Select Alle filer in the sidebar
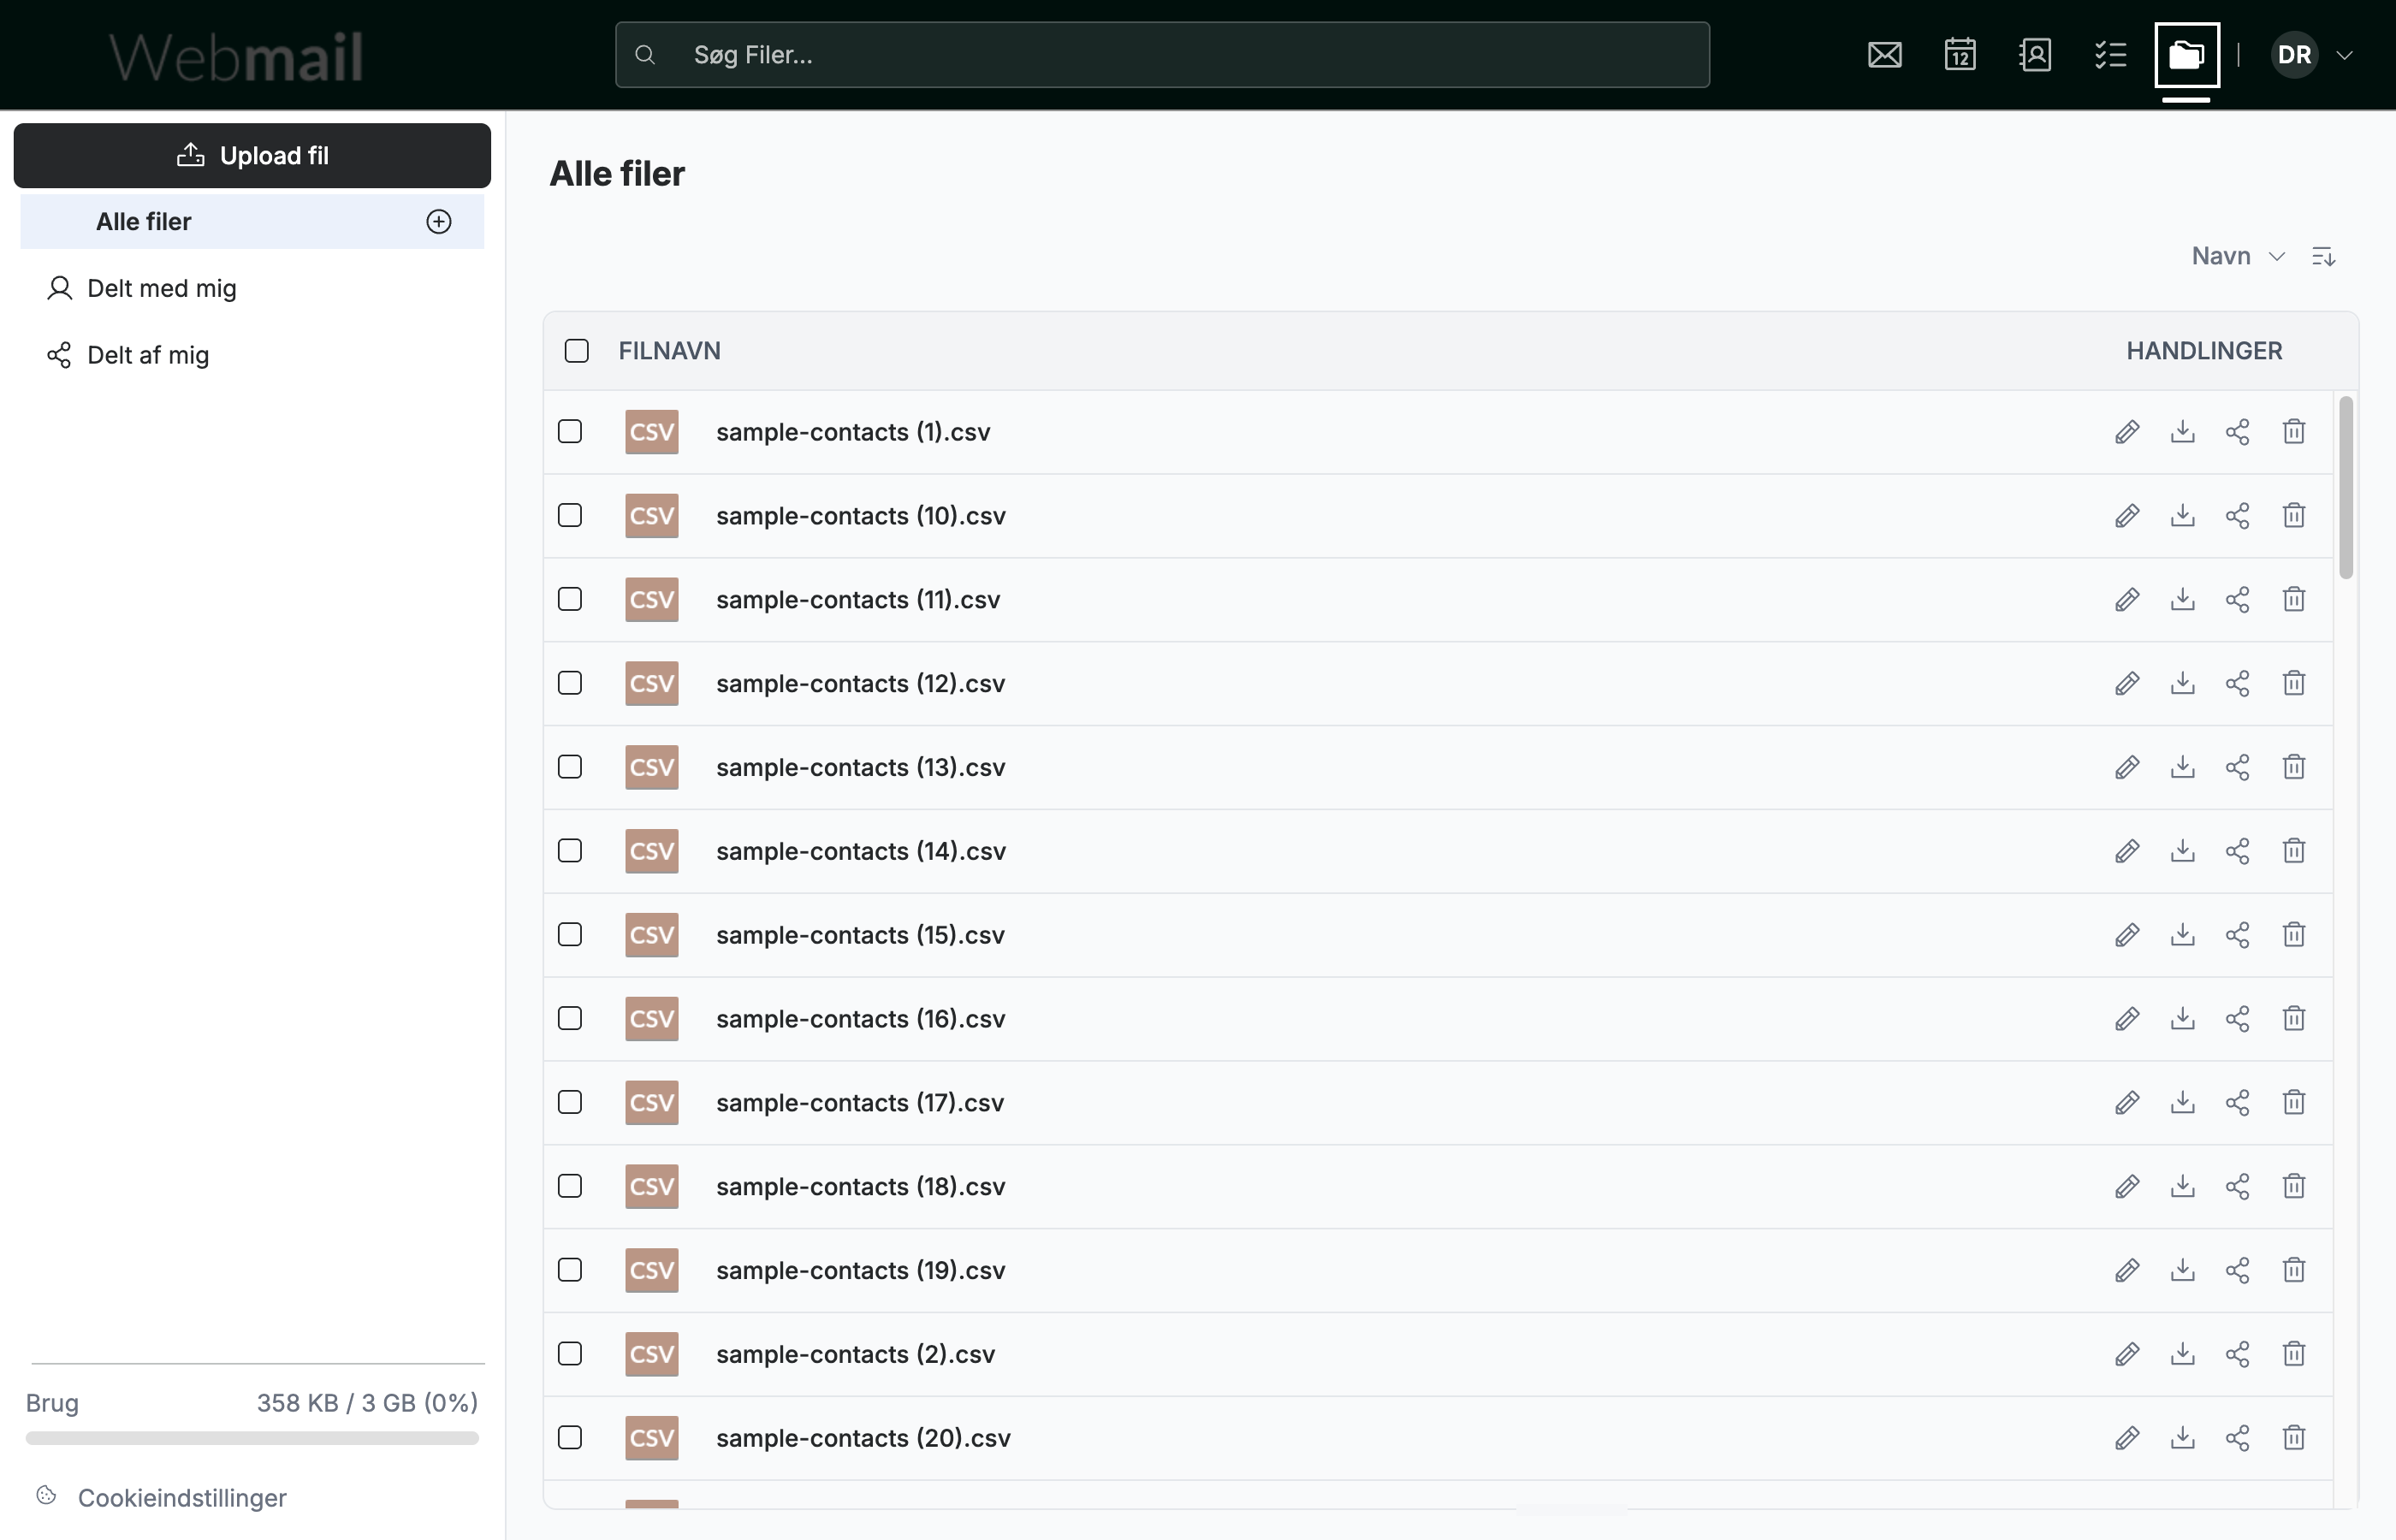 point(252,222)
